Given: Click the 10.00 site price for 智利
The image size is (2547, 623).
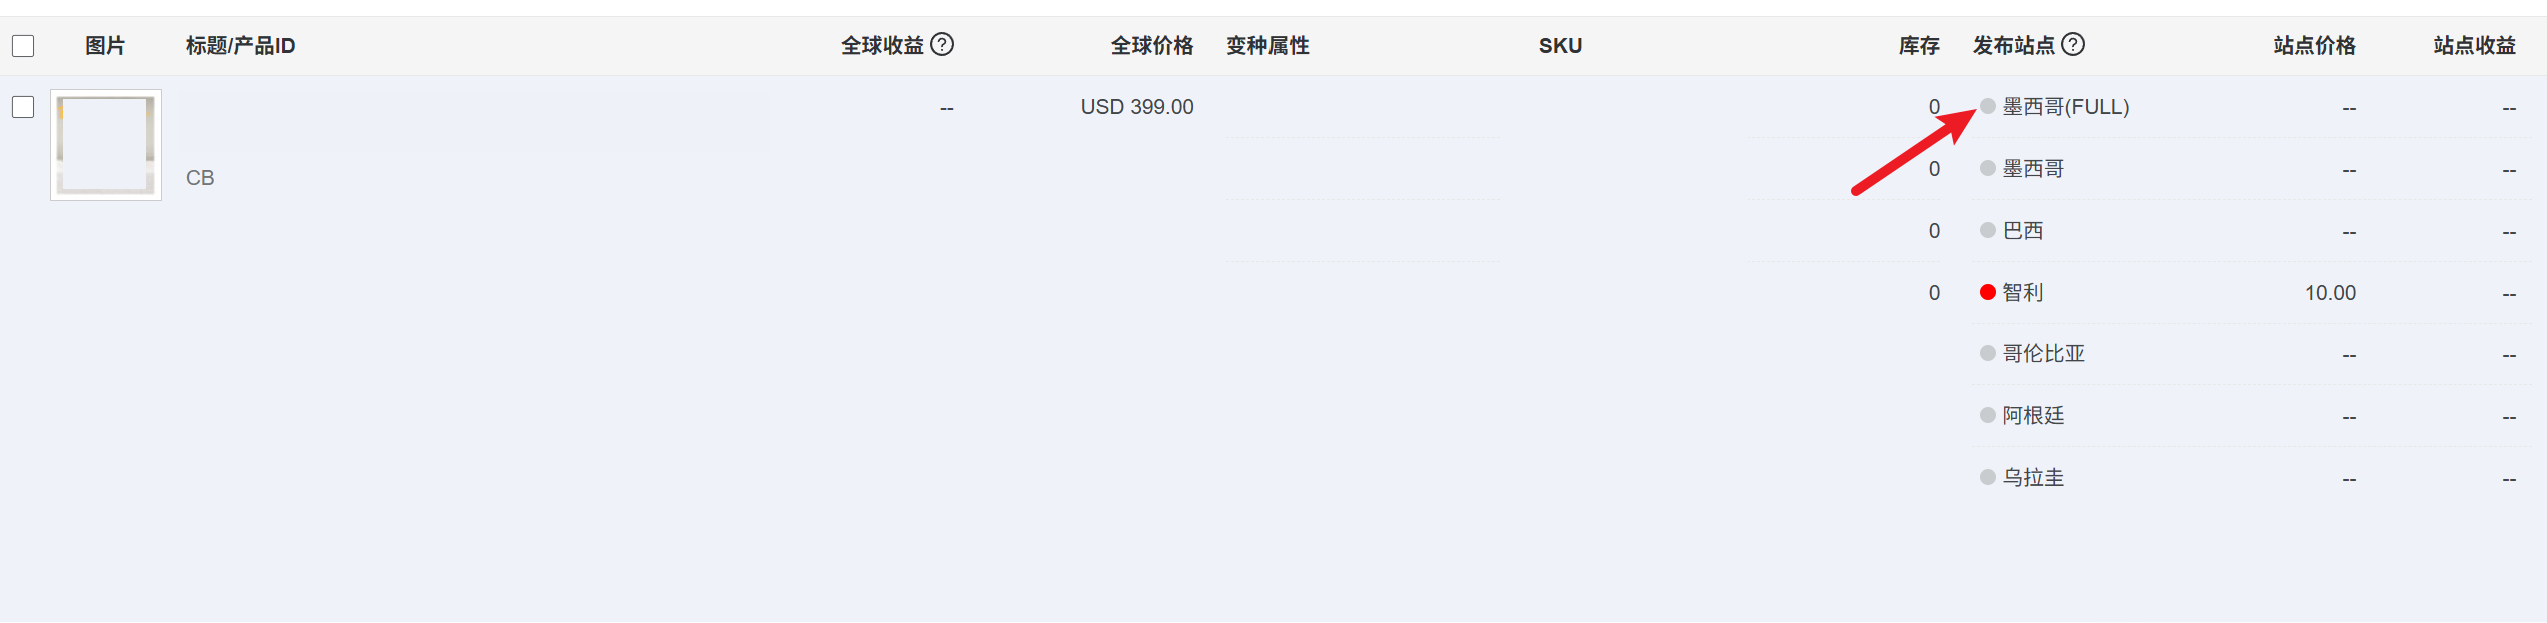Looking at the screenshot, I should pos(2330,293).
